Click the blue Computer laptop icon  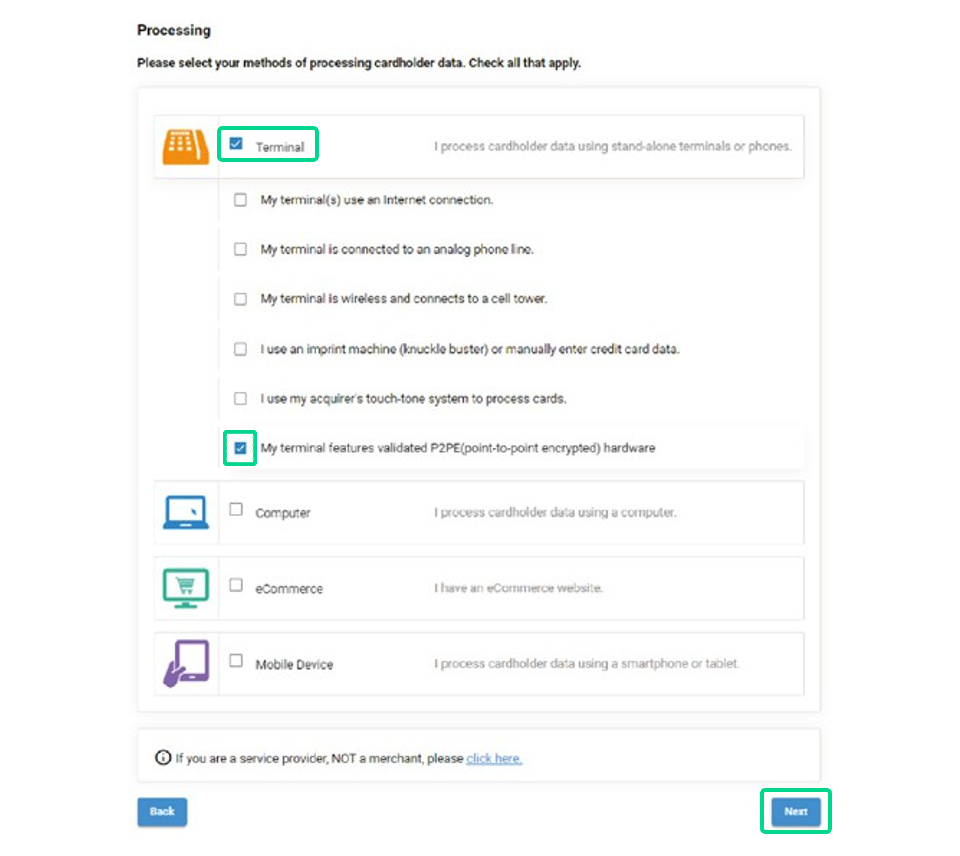coord(185,512)
